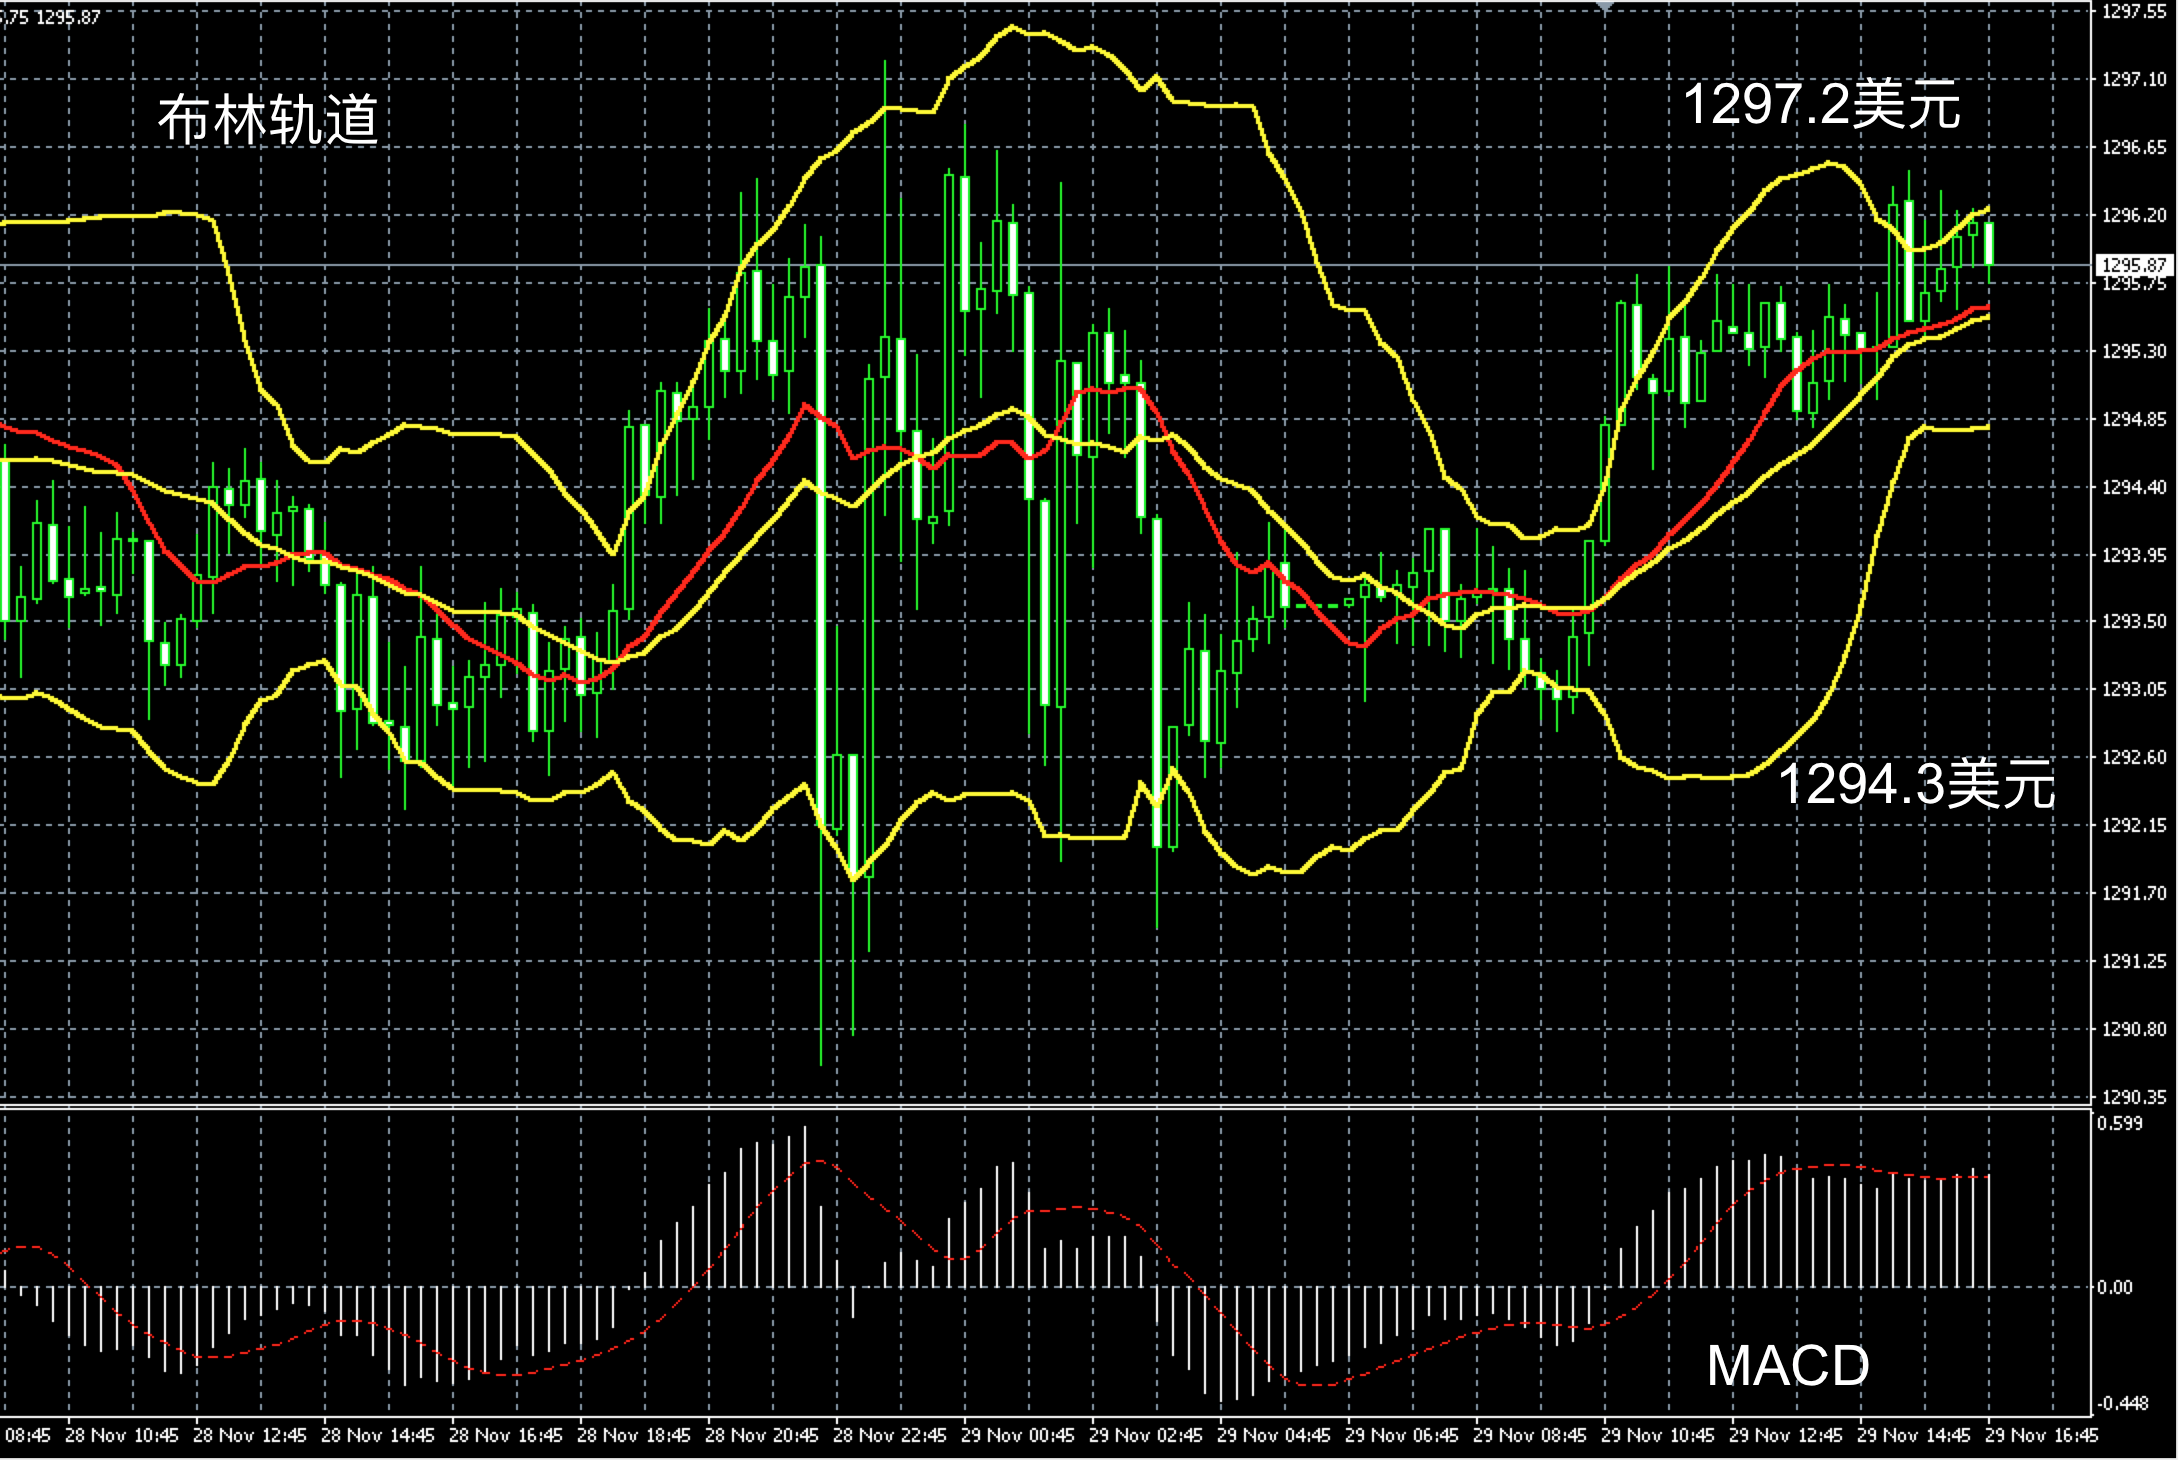Click the 1297.55 price axis label

click(x=2133, y=12)
